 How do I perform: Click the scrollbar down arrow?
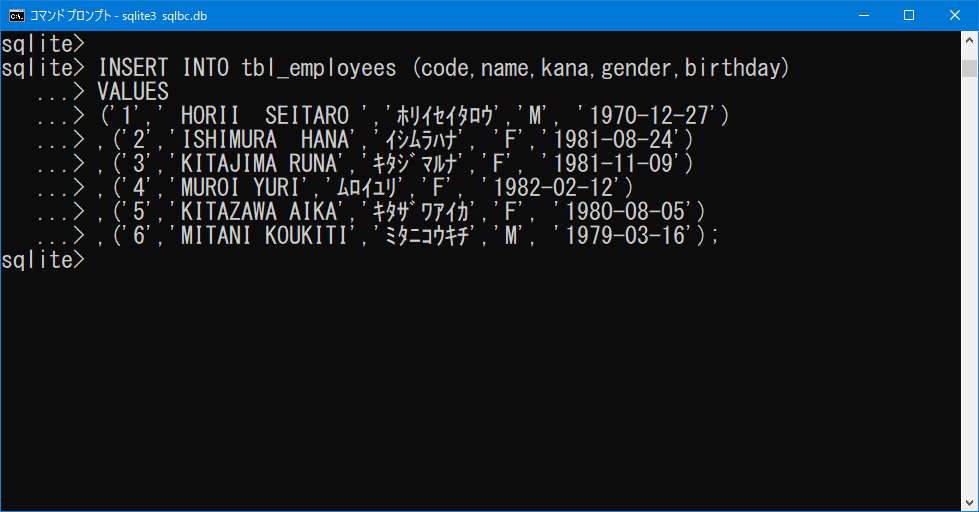pyautogui.click(x=969, y=503)
